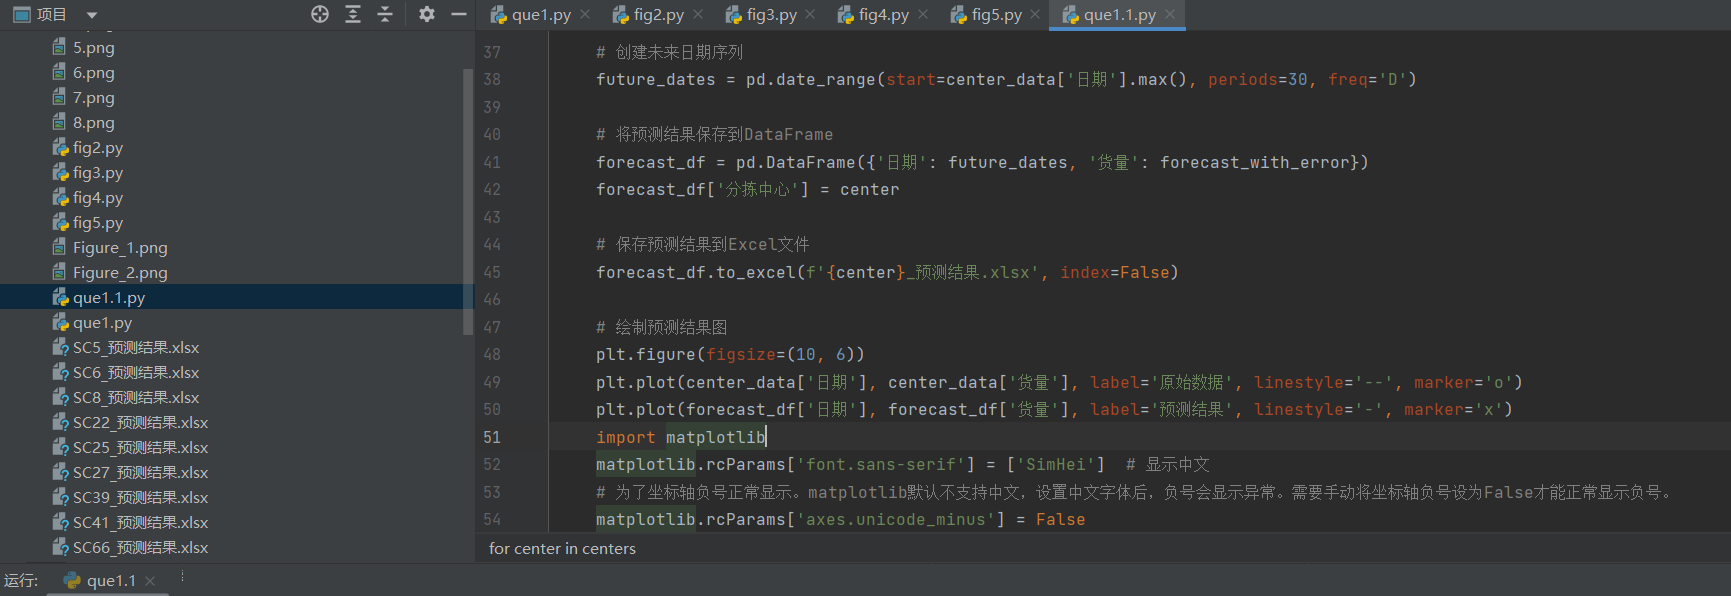Open project panel settings gear
The height and width of the screenshot is (596, 1731).
[427, 14]
